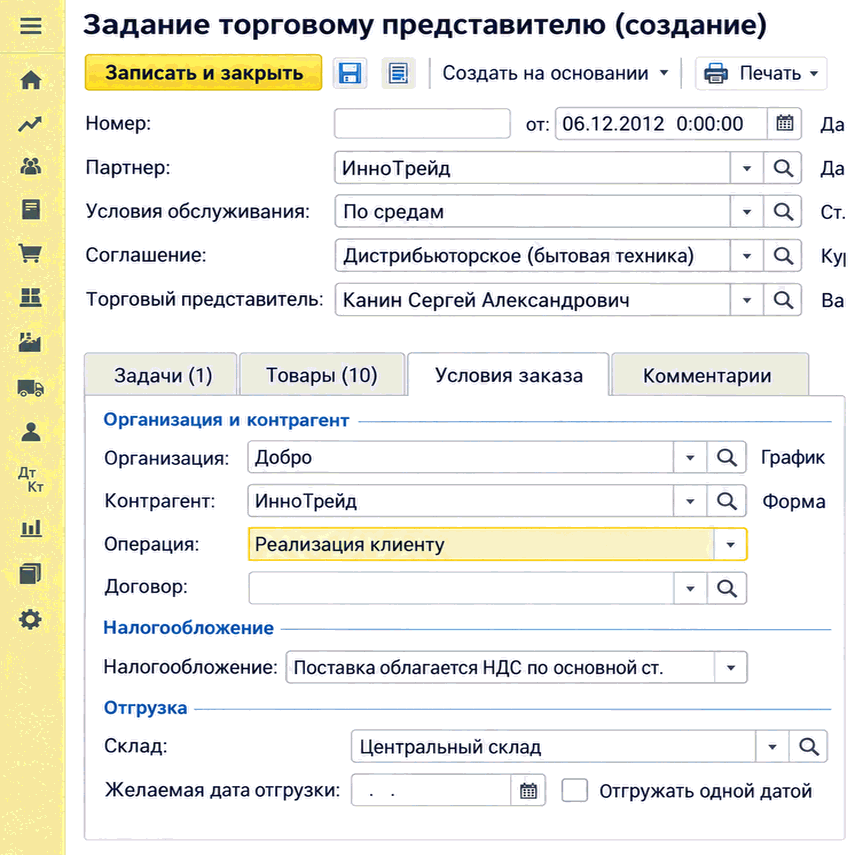The image size is (855, 855).
Task: Click the Соглашение field Дистрибьюторское
Action: [533, 256]
